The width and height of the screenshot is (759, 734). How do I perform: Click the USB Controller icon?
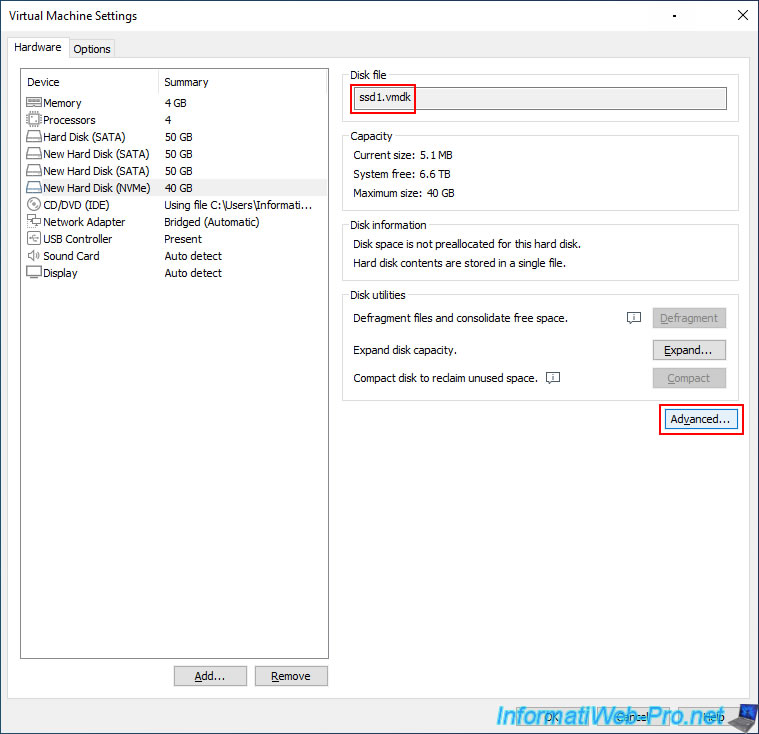pyautogui.click(x=34, y=239)
